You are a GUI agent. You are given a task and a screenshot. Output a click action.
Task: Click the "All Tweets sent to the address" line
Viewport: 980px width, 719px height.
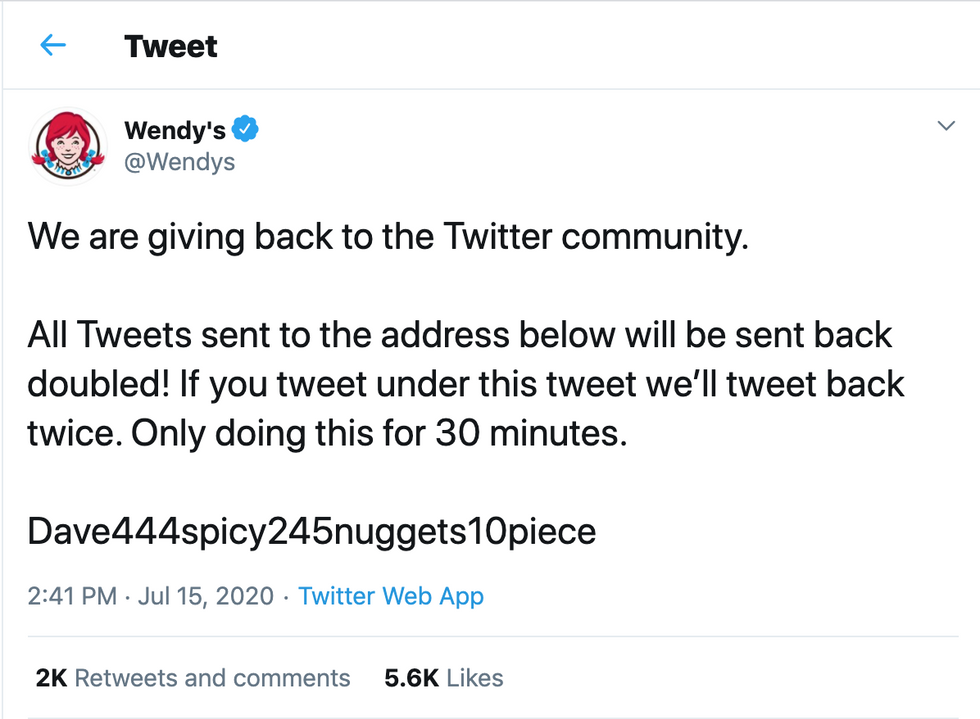(459, 334)
